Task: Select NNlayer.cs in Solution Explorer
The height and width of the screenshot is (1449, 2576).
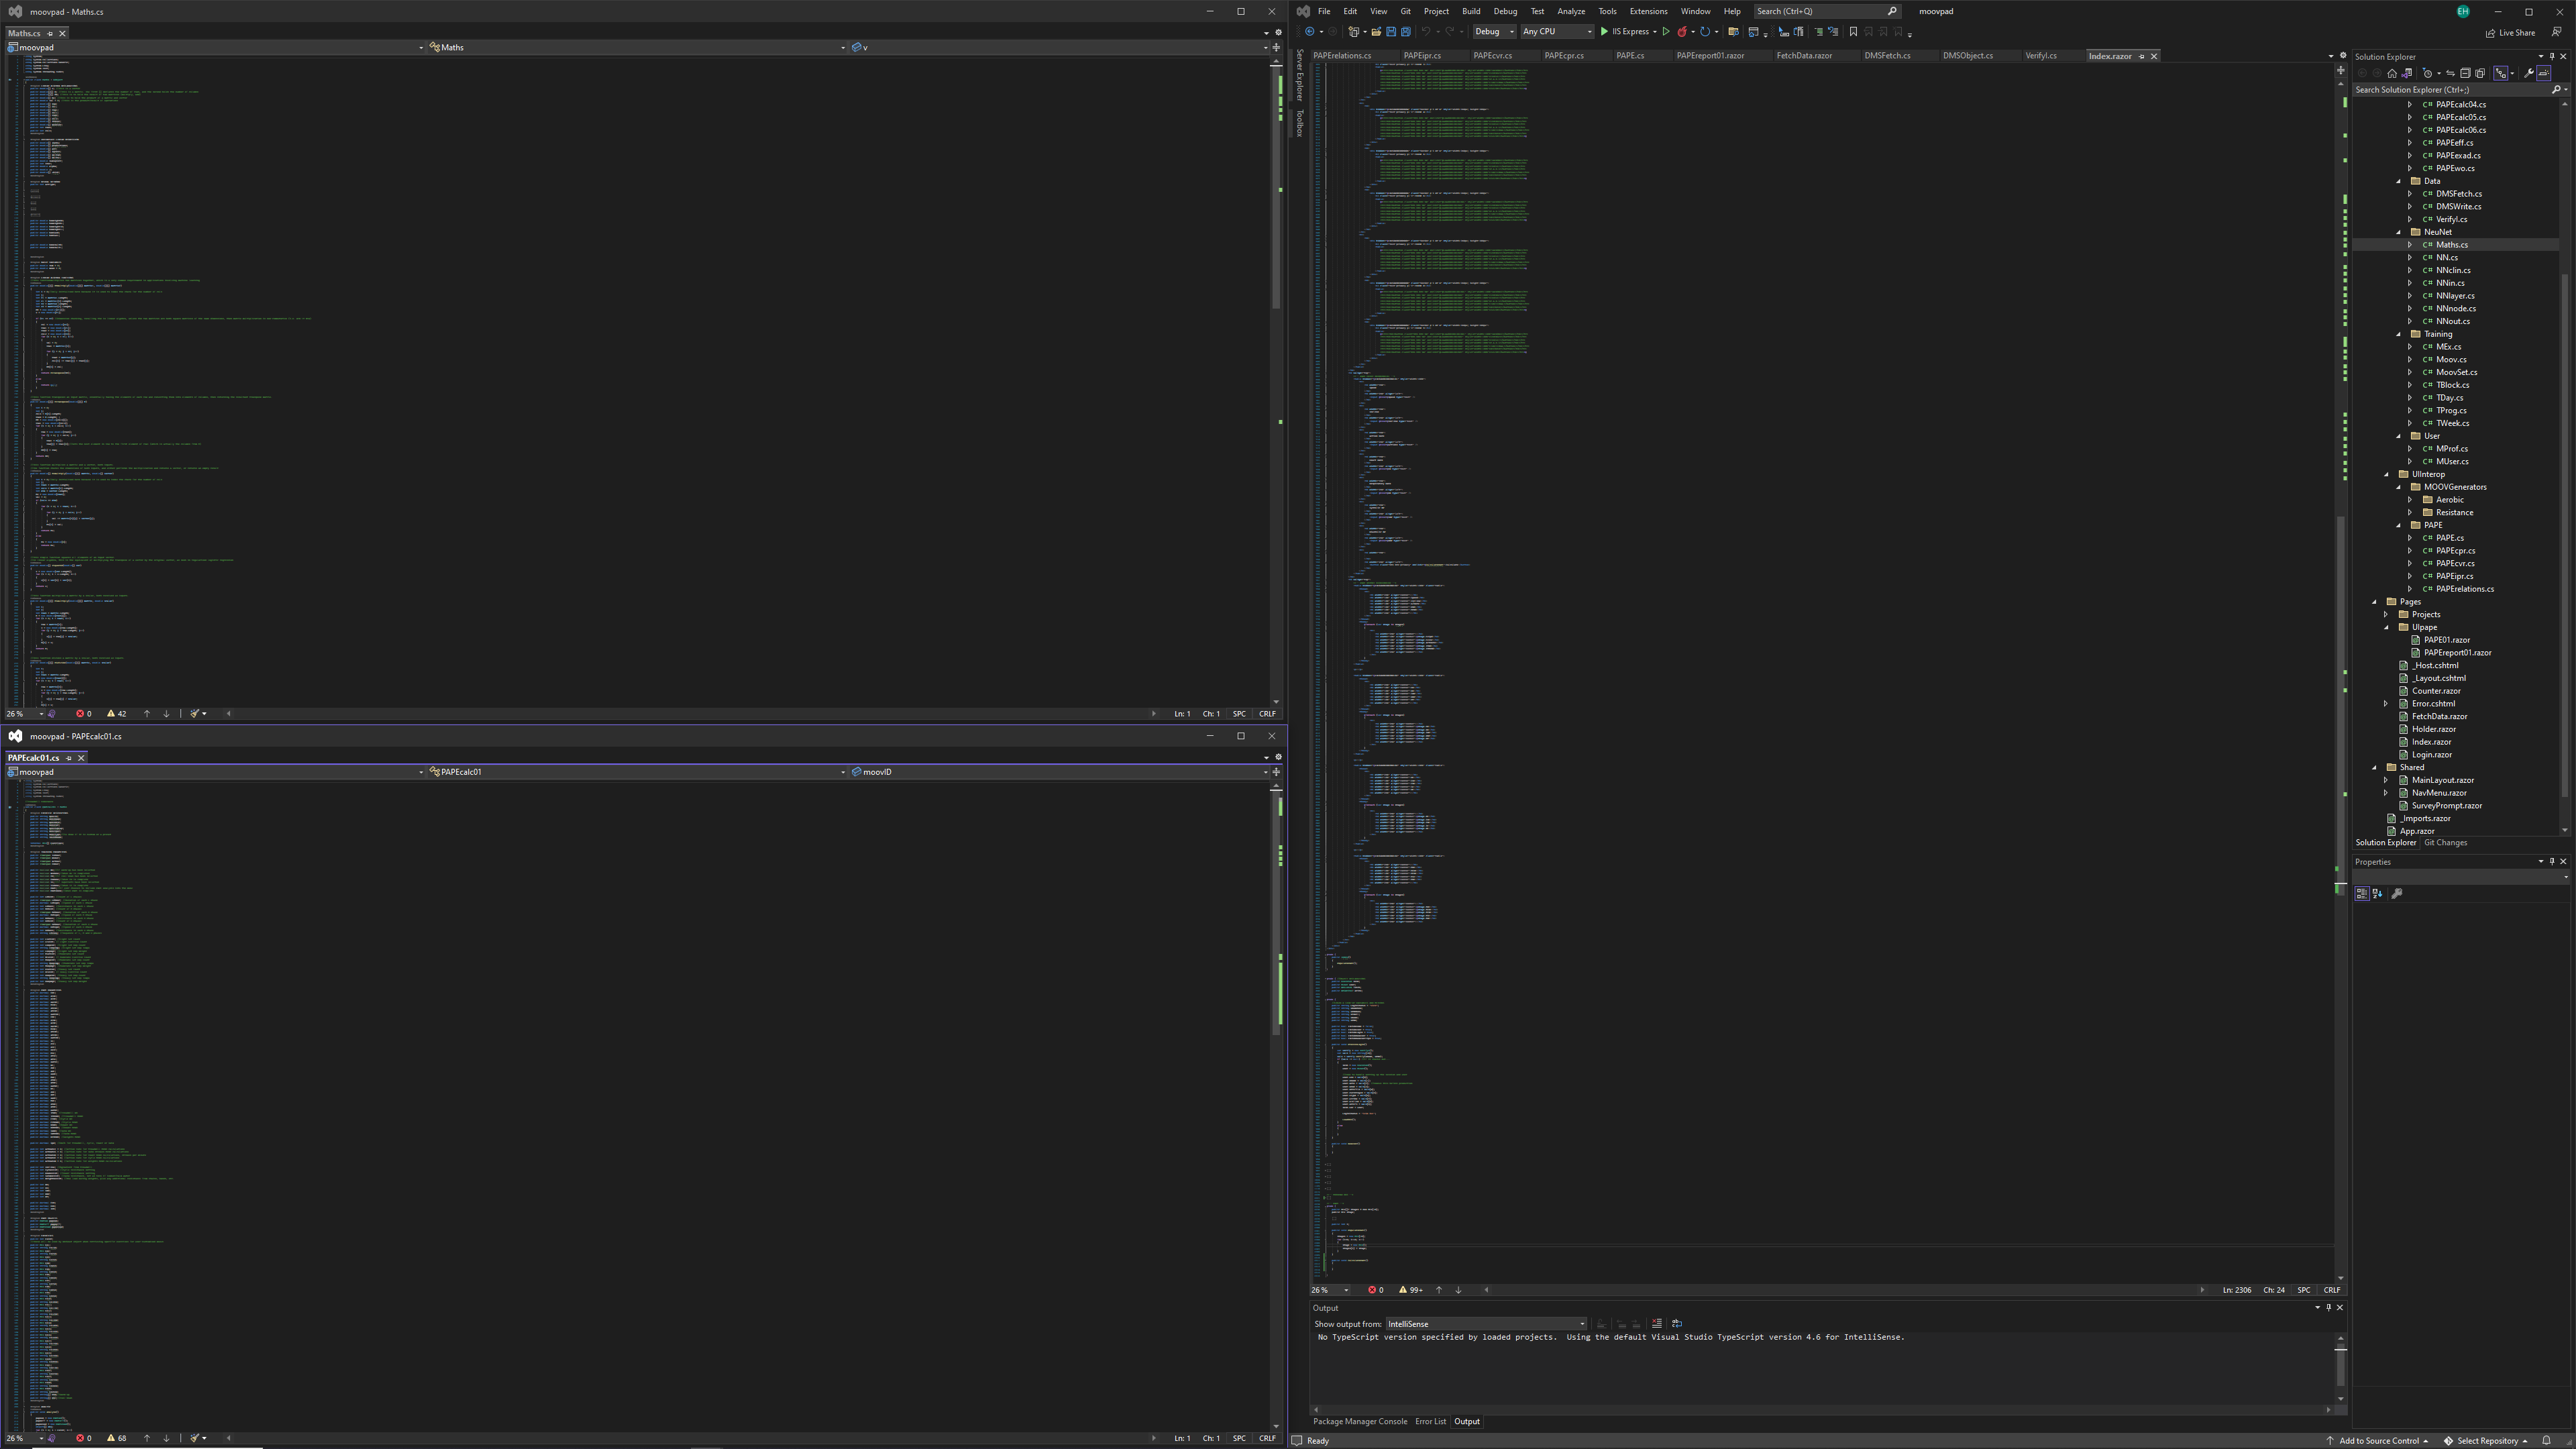Action: click(x=2455, y=296)
